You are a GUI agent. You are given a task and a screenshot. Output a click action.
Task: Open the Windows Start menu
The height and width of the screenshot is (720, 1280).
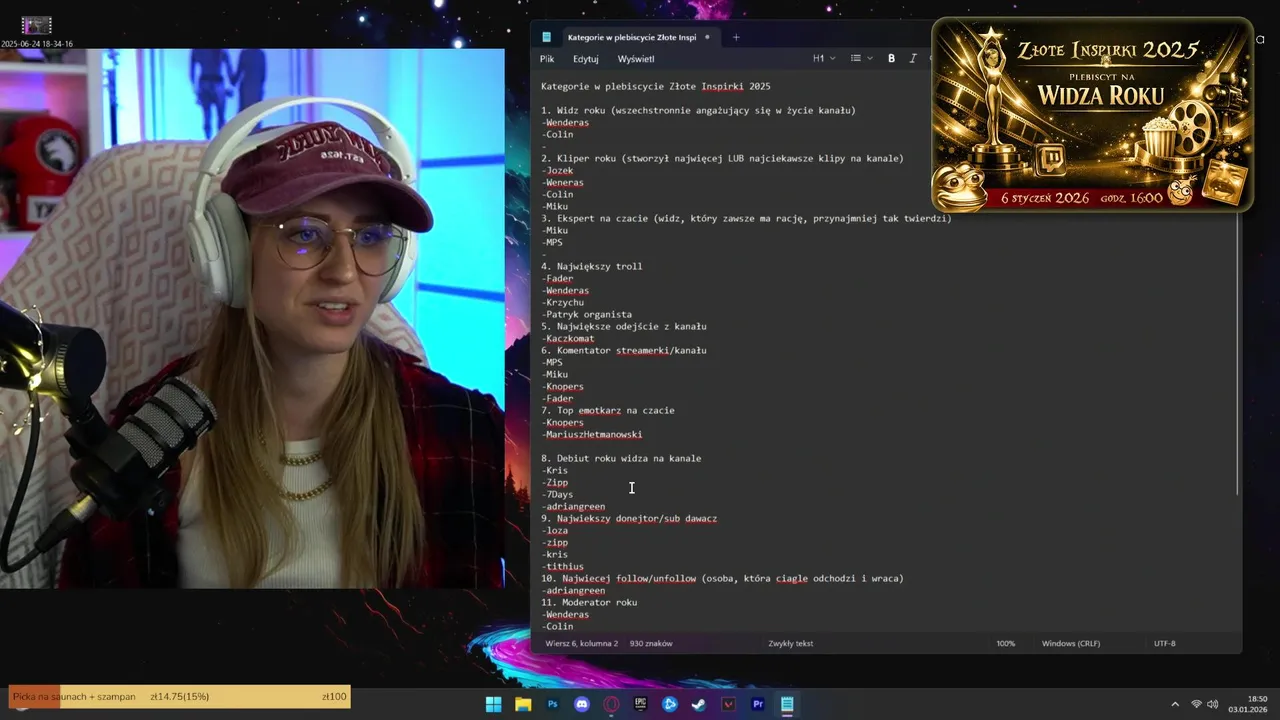tap(493, 704)
